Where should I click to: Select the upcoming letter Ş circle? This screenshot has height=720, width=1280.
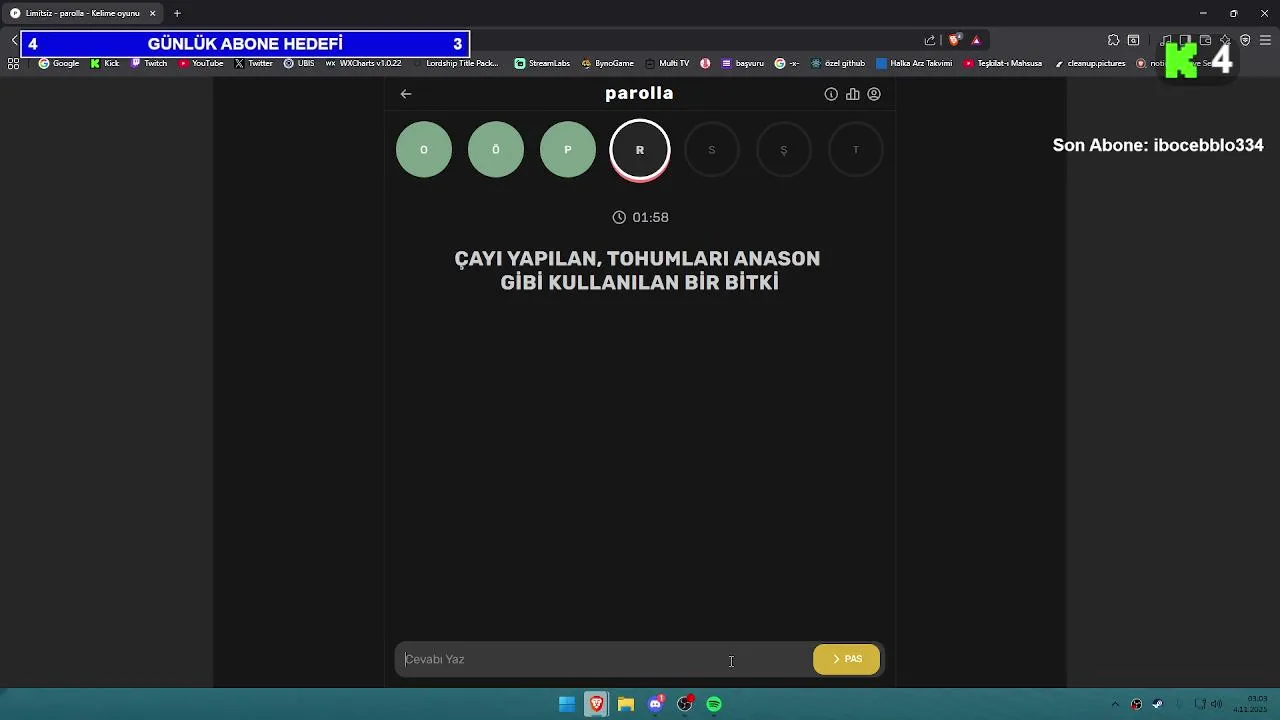click(784, 150)
